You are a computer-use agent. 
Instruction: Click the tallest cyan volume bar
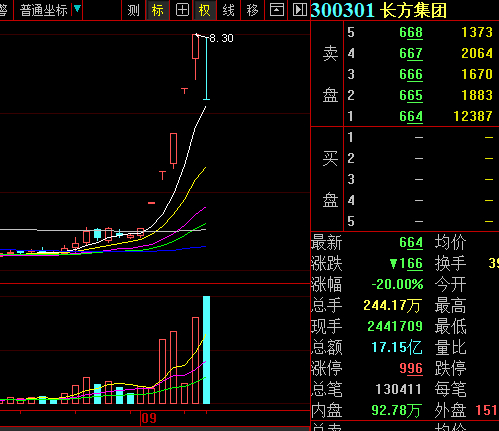pos(207,350)
